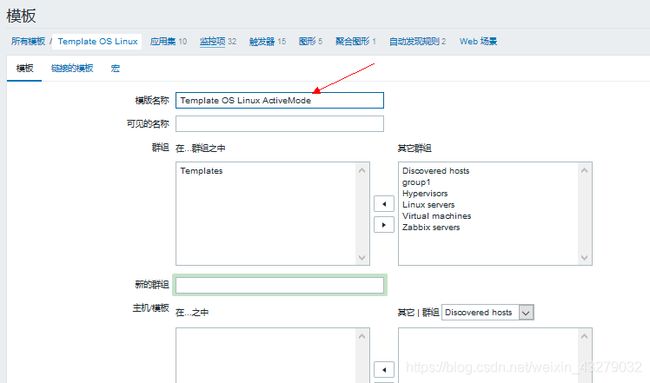Open the 聚合图形 1 link
The width and height of the screenshot is (650, 383).
356,41
